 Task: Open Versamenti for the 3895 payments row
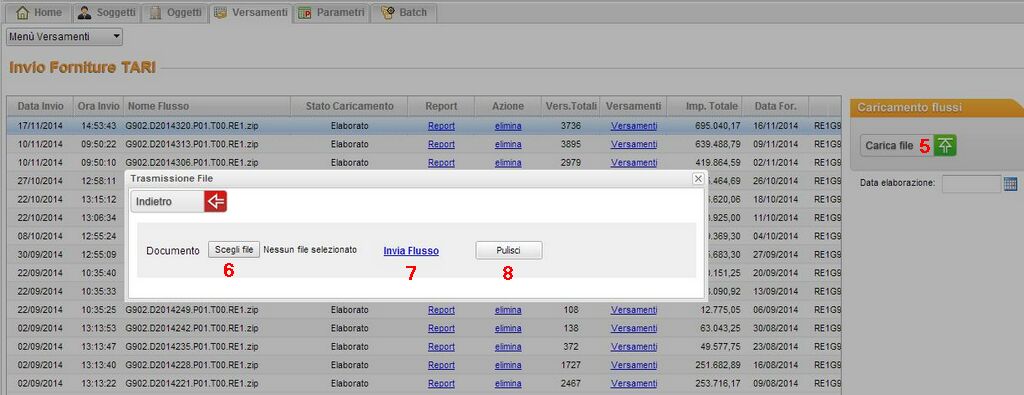point(634,144)
